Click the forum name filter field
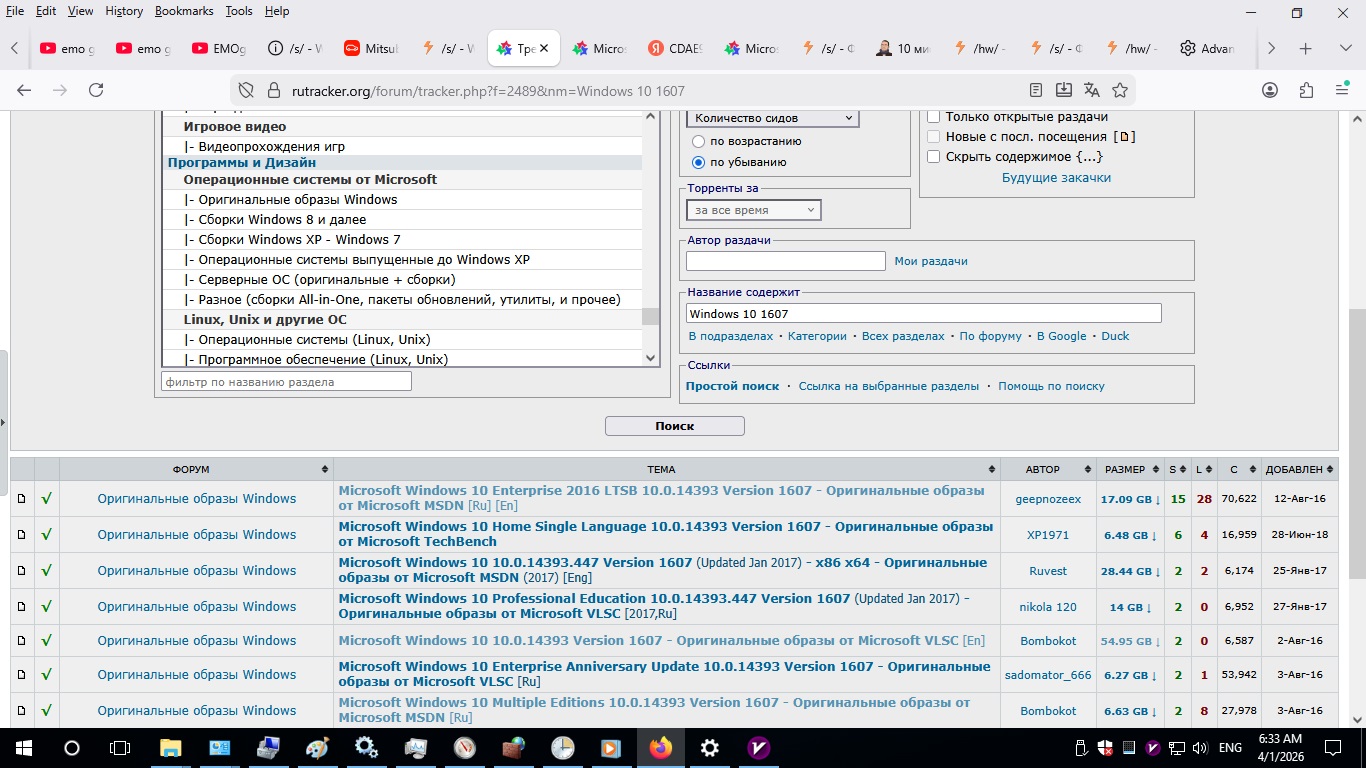Viewport: 1366px width, 768px height. tap(286, 381)
